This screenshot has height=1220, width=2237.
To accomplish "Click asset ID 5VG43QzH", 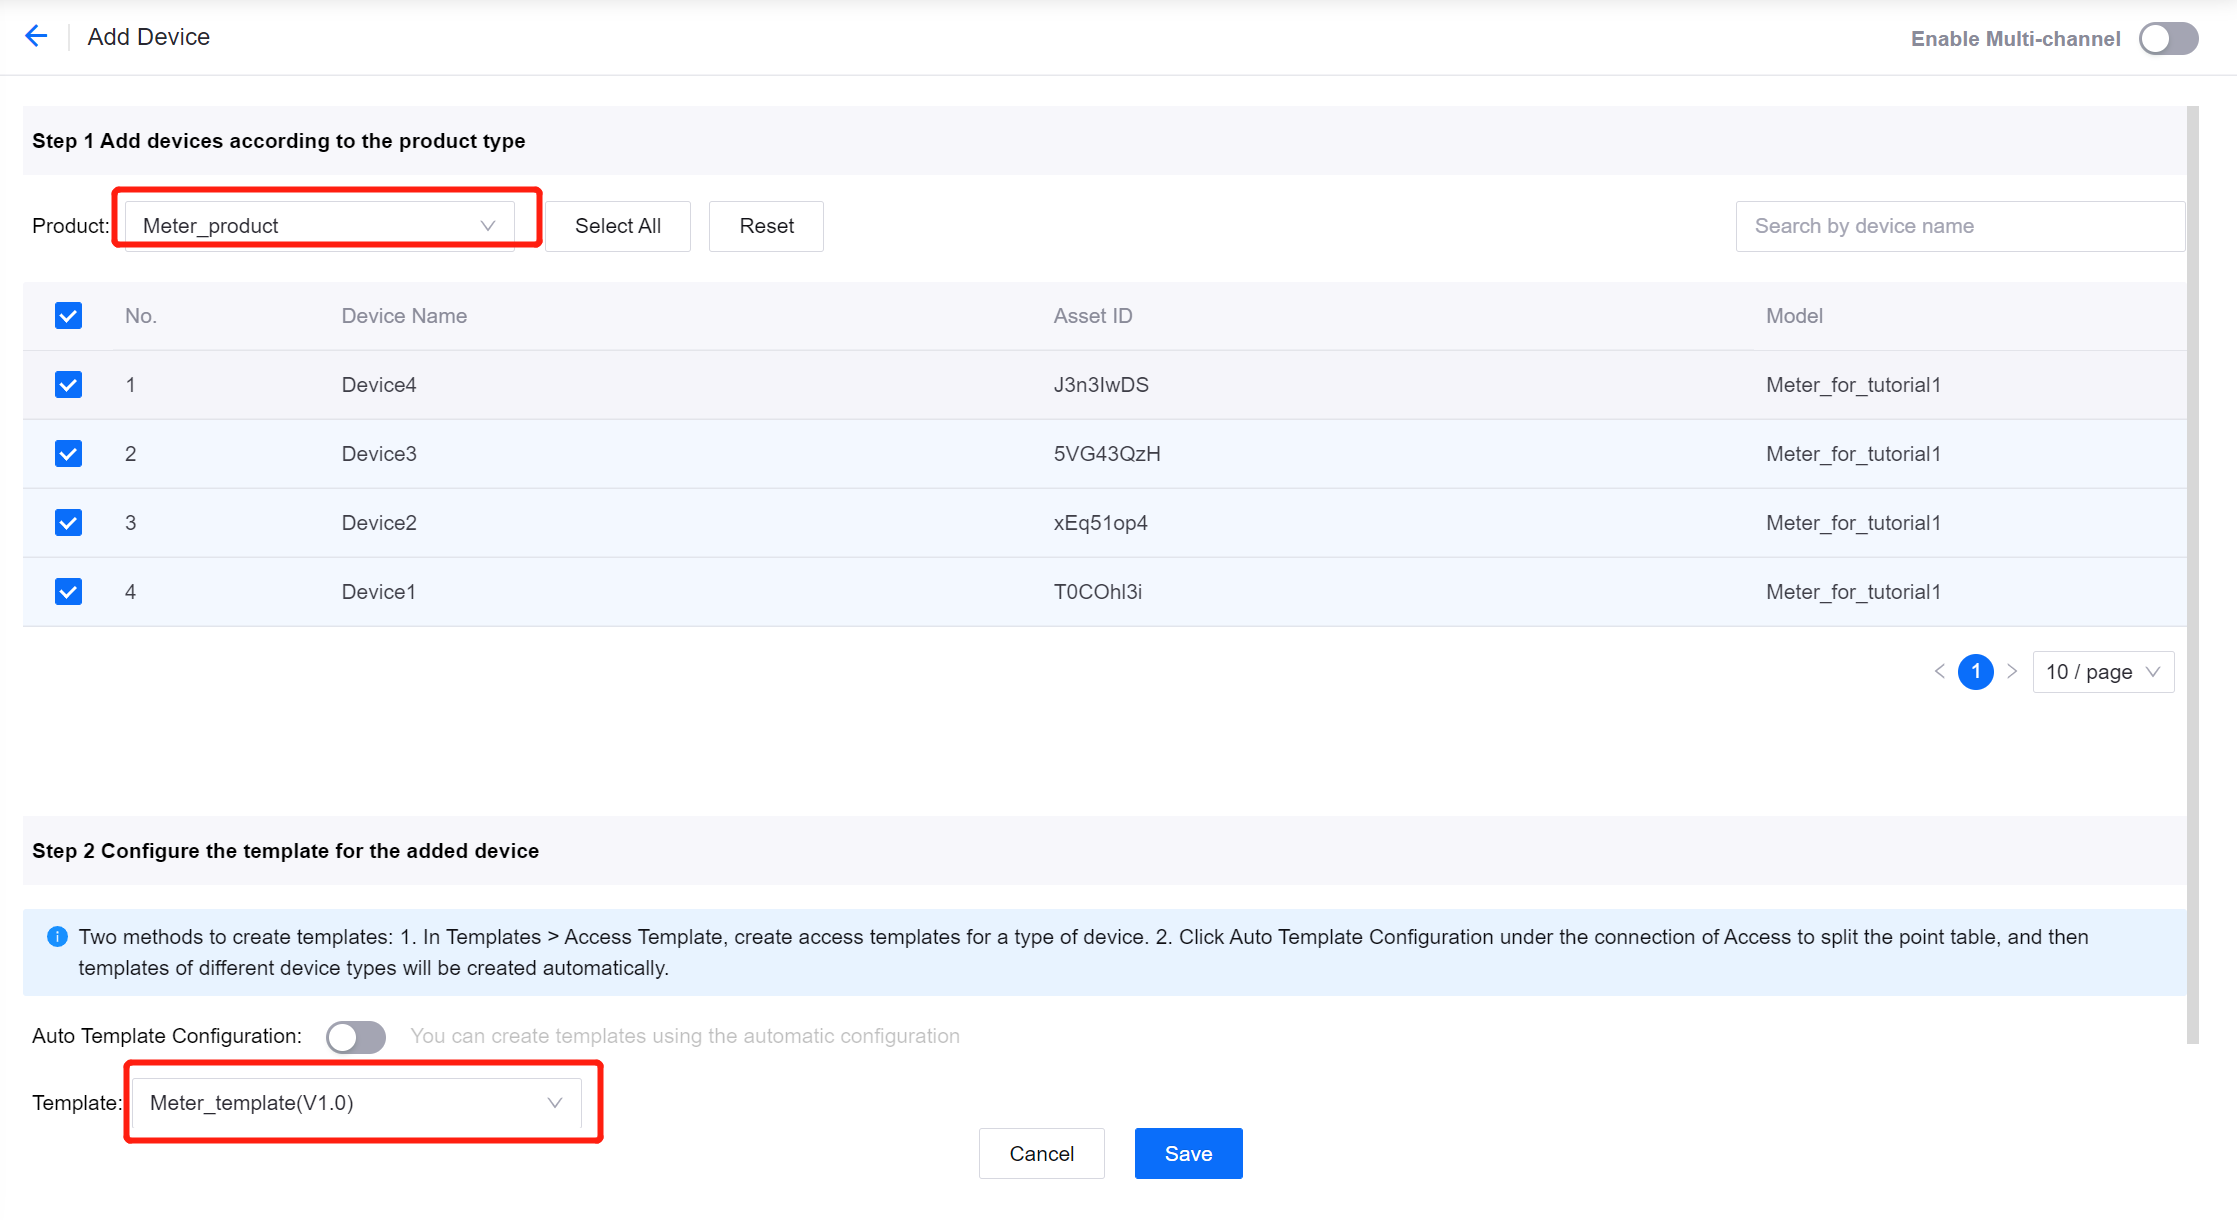I will [x=1107, y=454].
